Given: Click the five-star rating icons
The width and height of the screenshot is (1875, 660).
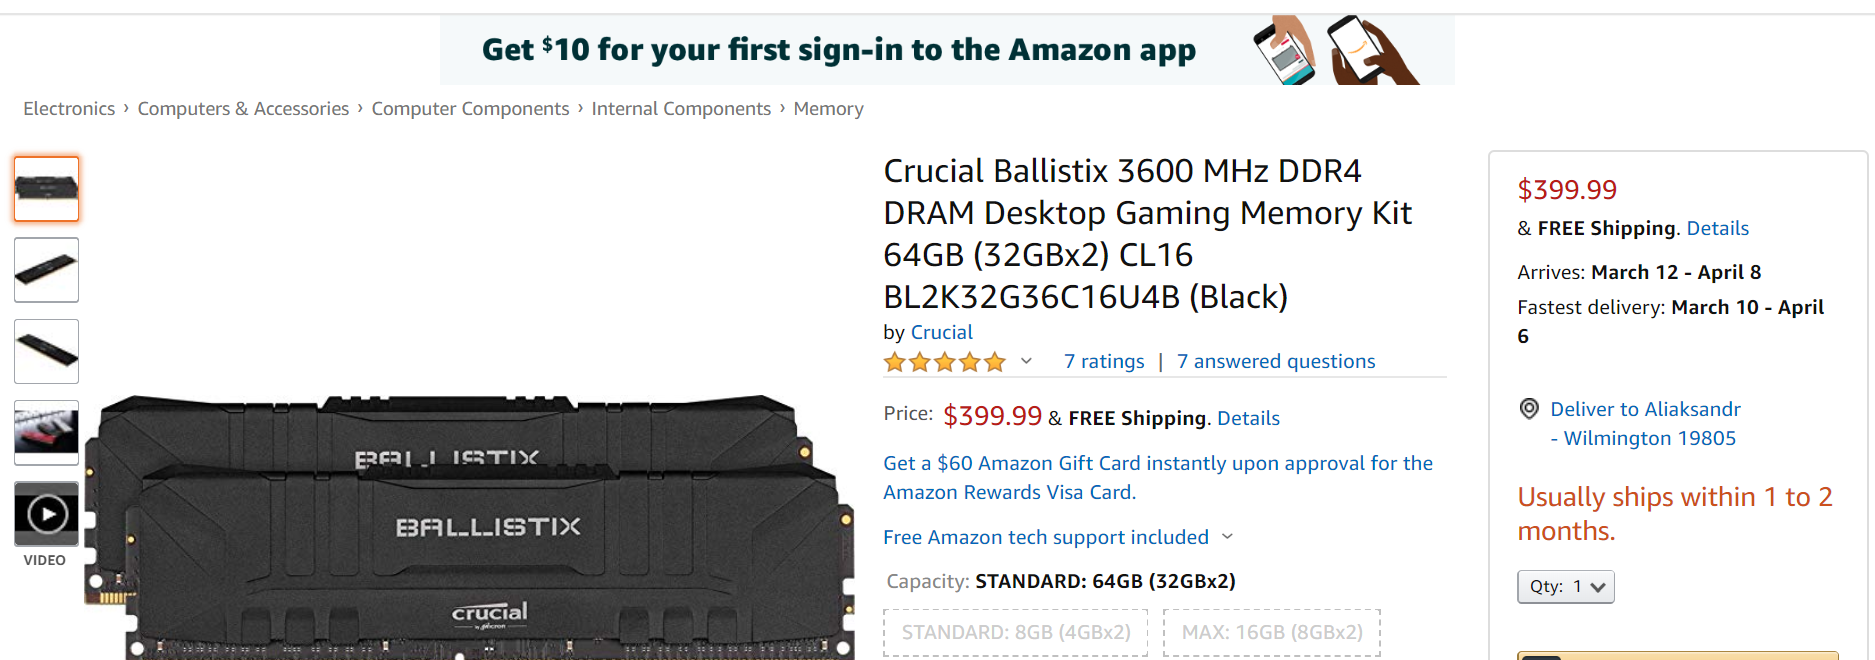Looking at the screenshot, I should pyautogui.click(x=944, y=362).
